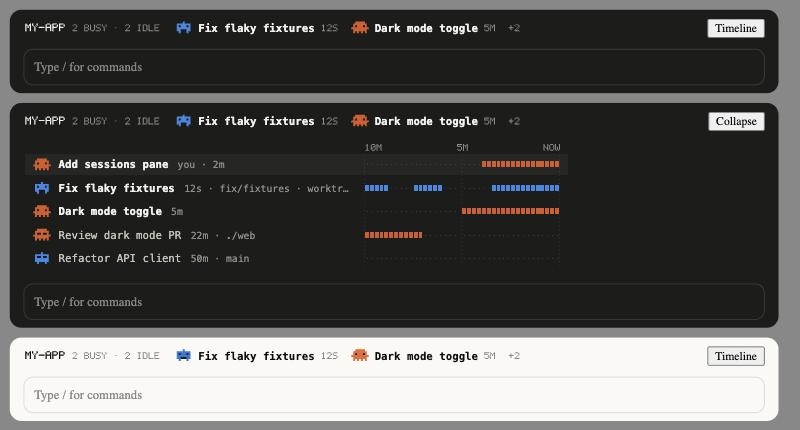Select the Refactor API client session

click(x=296, y=258)
